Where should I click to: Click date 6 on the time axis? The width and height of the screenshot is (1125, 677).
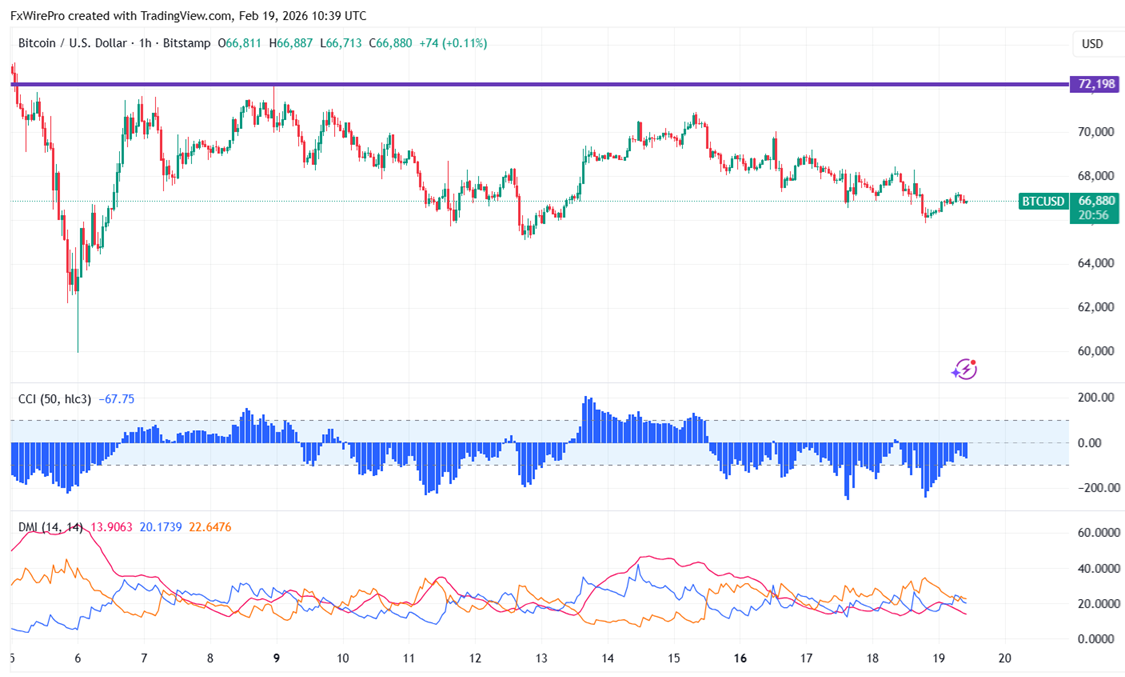[77, 658]
